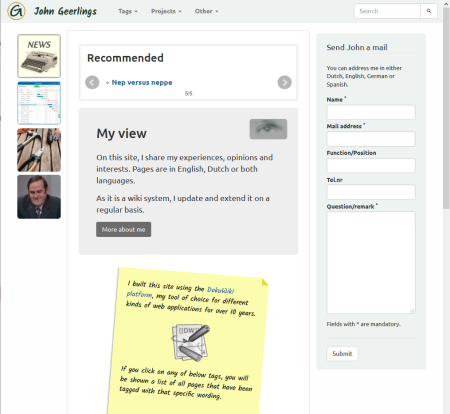The height and width of the screenshot is (414, 450).
Task: Click the page vertical scrollbar
Action: tap(446, 207)
